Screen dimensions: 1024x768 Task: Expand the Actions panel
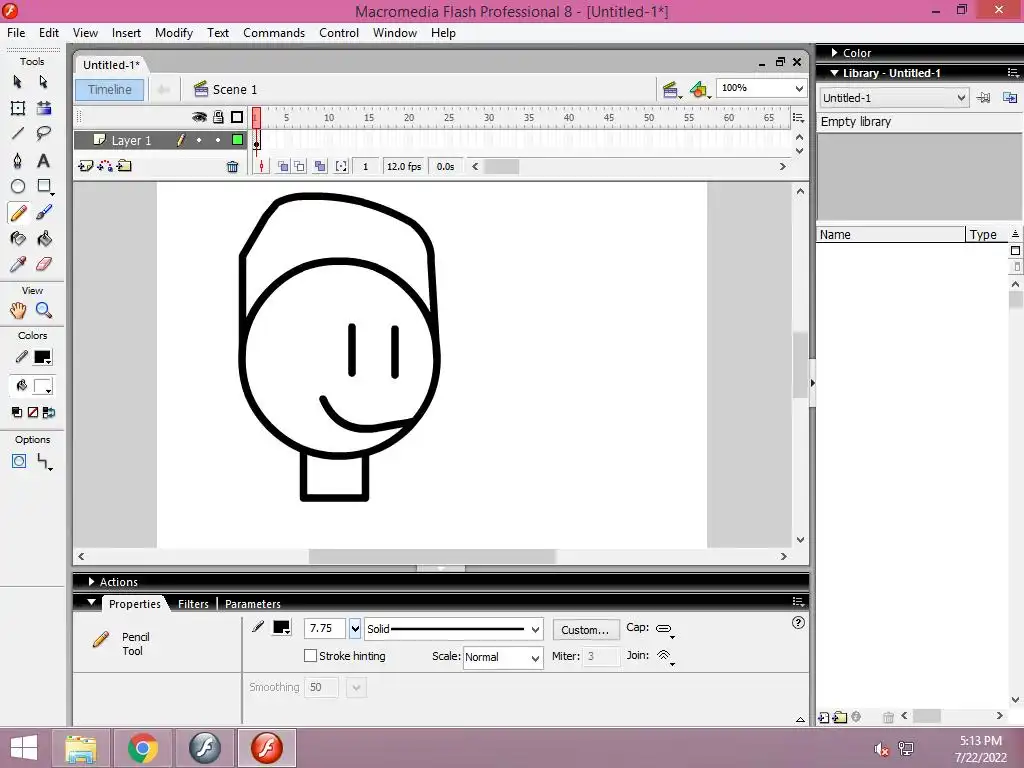pyautogui.click(x=118, y=582)
